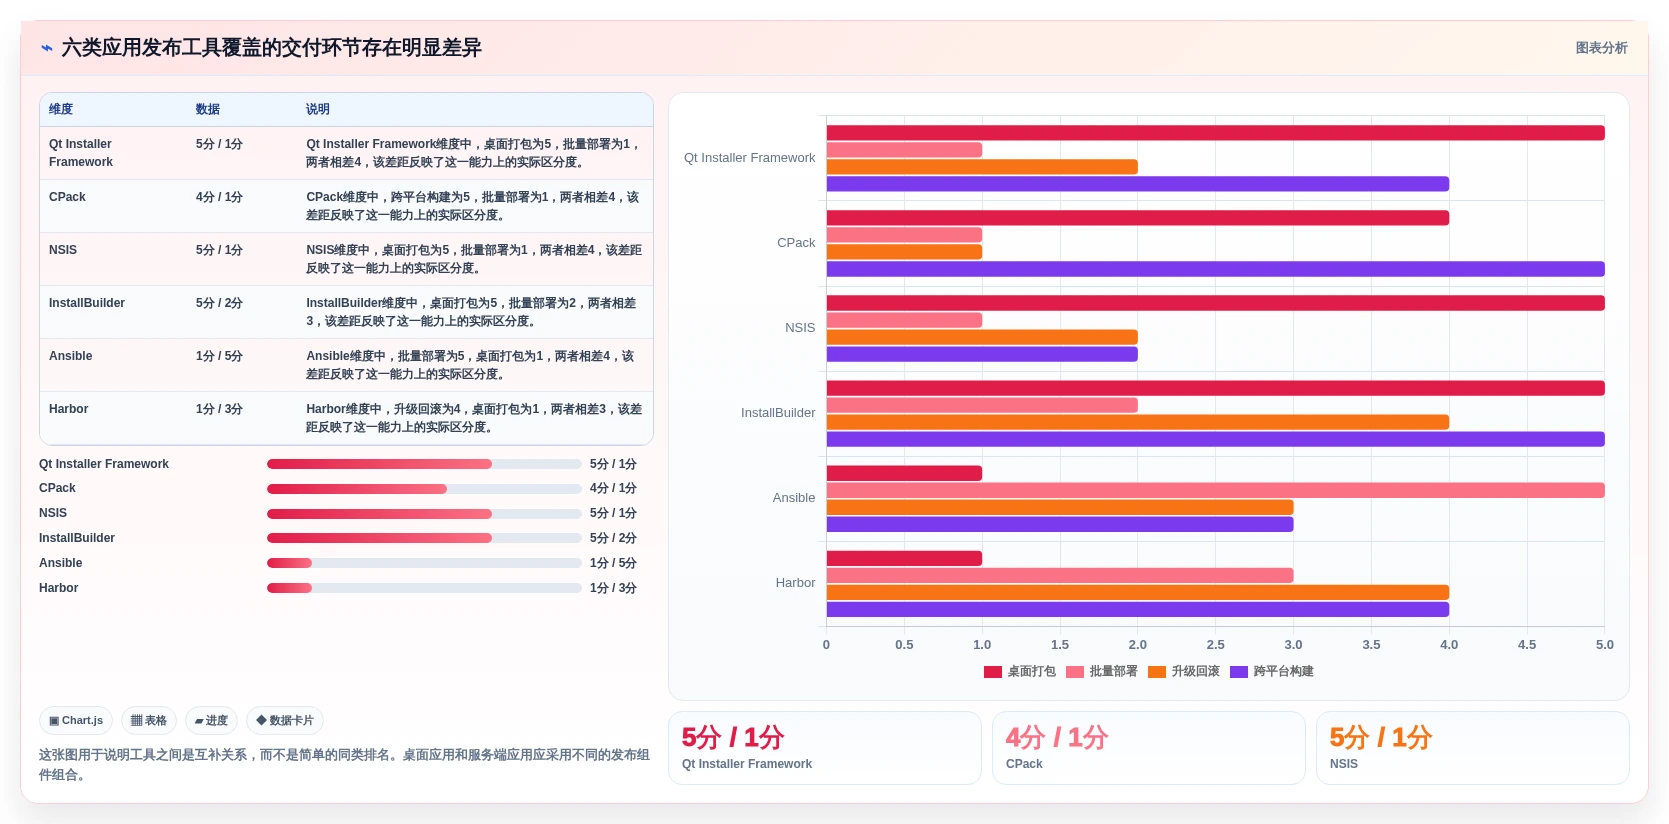Click the Ansible 1分 / 5分 progress value
Screen dimensions: 1669x824
pos(613,563)
